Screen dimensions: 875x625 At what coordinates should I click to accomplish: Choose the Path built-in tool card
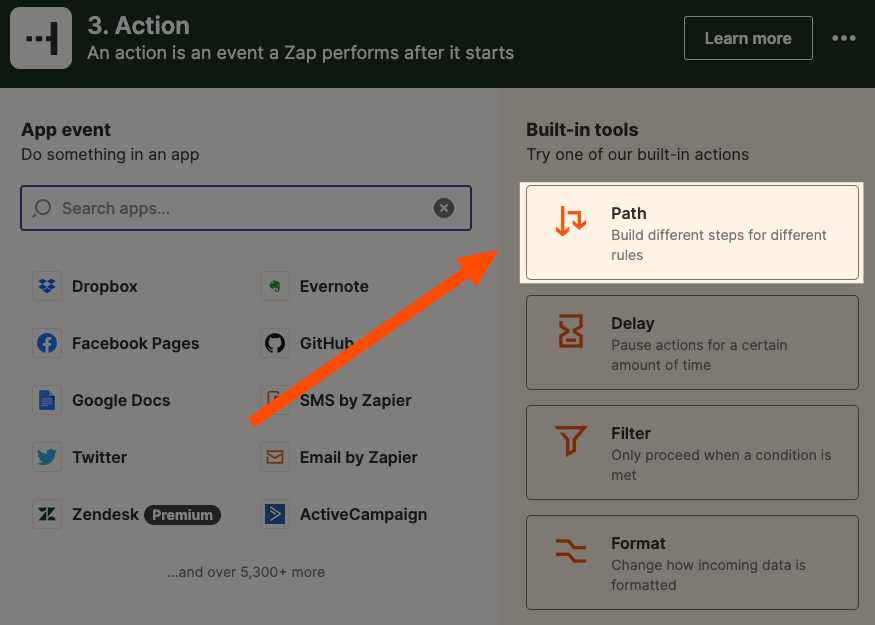[x=692, y=232]
